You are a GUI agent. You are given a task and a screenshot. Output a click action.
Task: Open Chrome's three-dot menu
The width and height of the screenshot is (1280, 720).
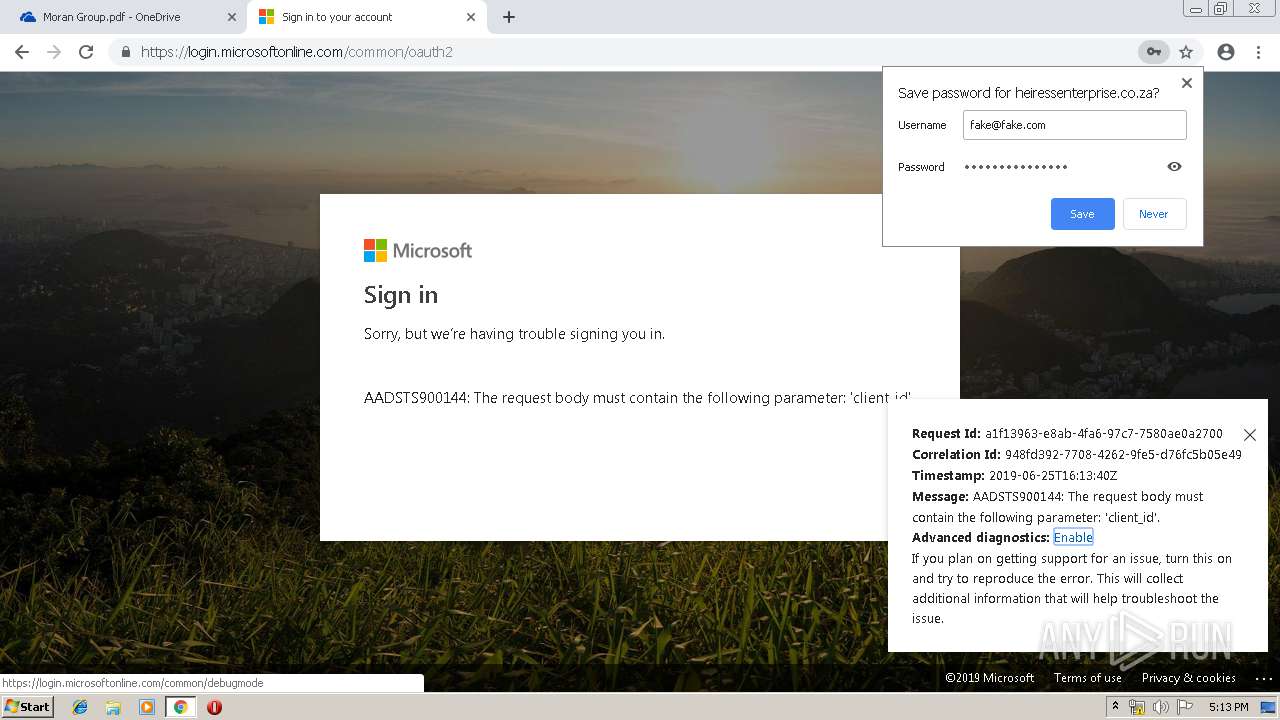pos(1258,52)
